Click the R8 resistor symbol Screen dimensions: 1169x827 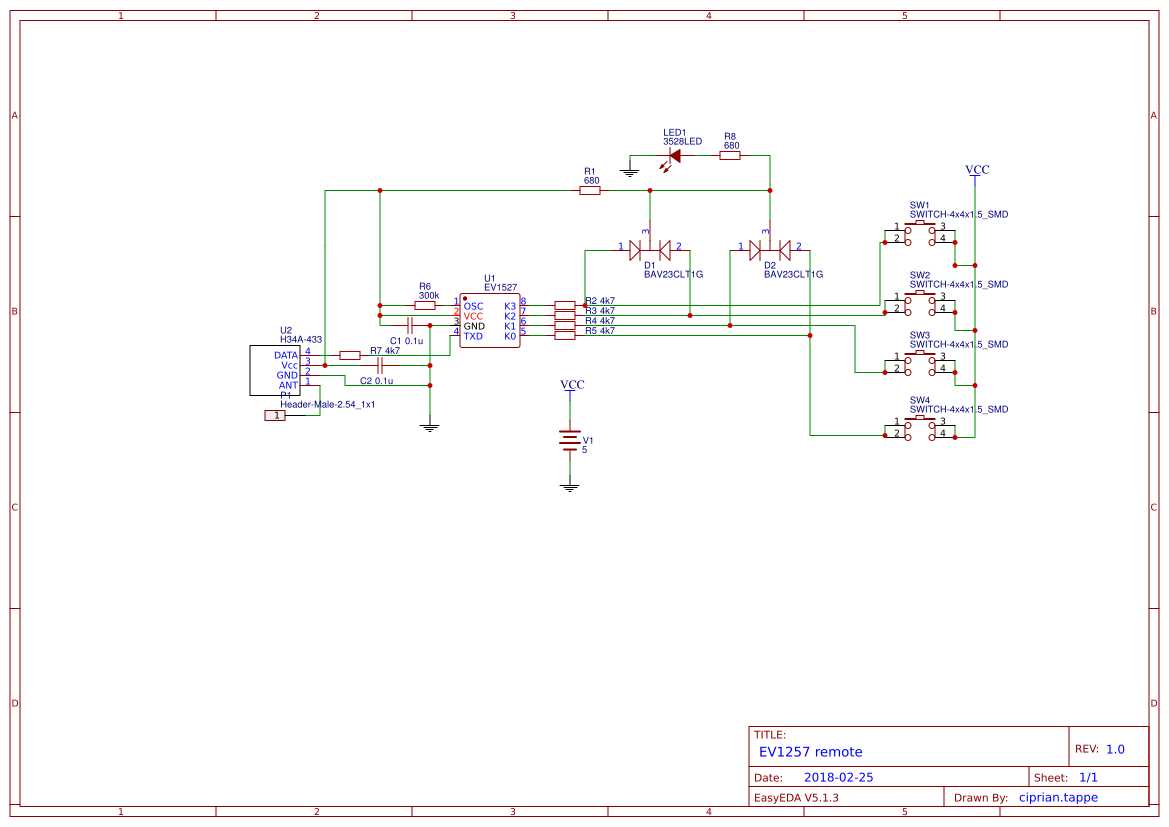click(x=730, y=156)
